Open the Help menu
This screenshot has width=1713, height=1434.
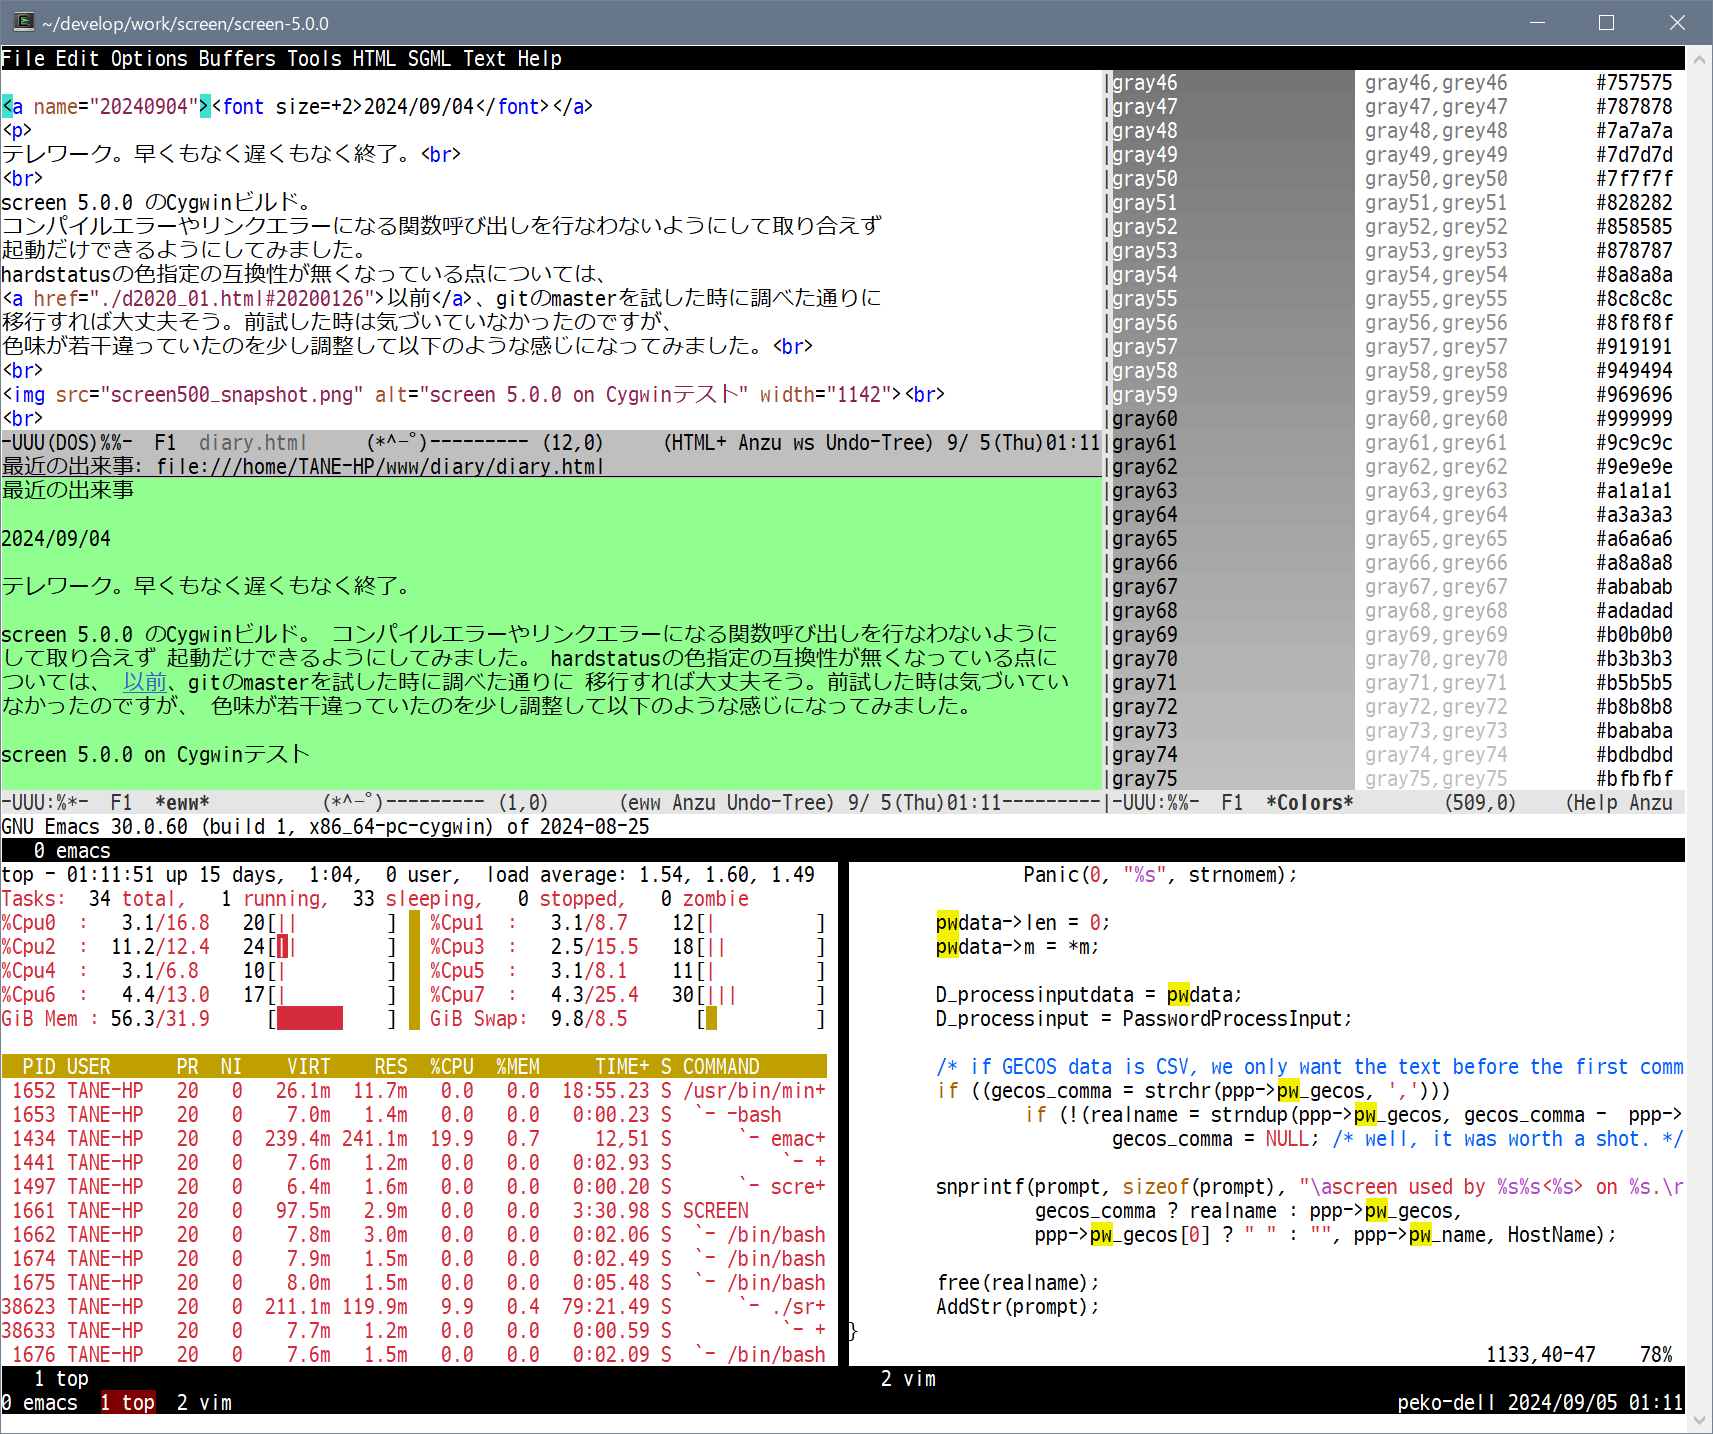(x=539, y=59)
